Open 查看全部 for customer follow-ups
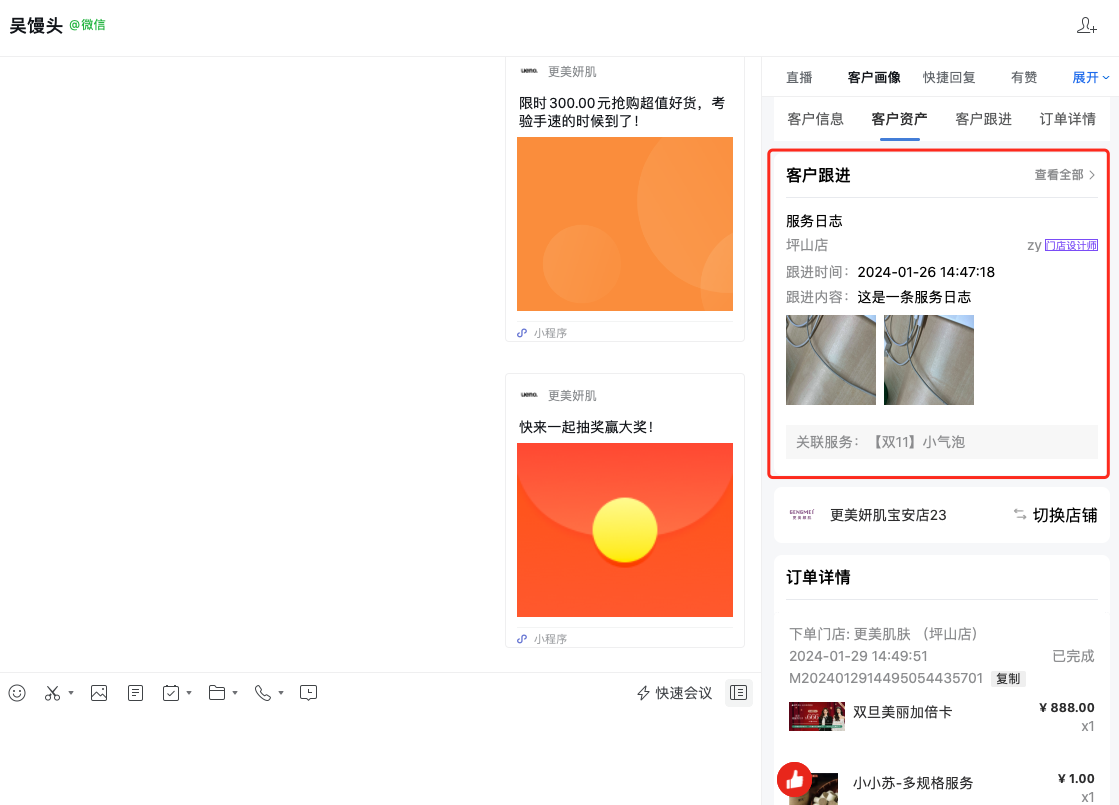Viewport: 1119px width, 805px height. (x=1065, y=175)
